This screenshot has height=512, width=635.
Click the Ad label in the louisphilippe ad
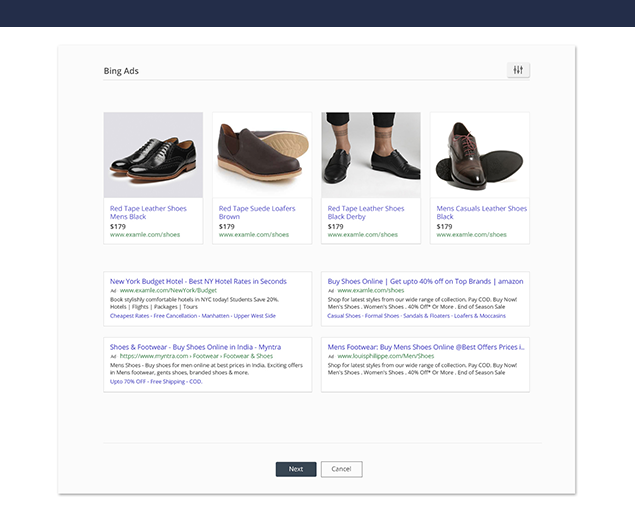[331, 356]
